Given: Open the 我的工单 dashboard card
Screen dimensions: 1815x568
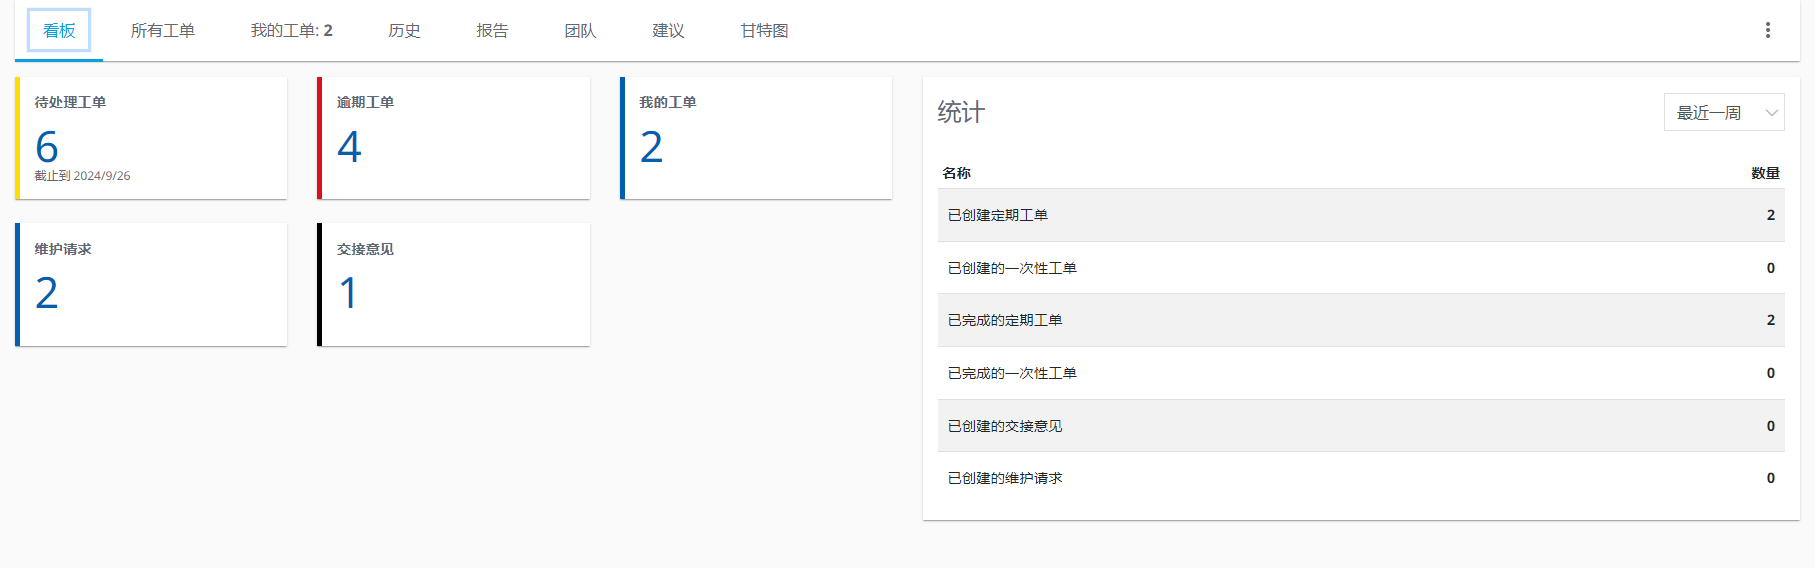Looking at the screenshot, I should pos(756,138).
